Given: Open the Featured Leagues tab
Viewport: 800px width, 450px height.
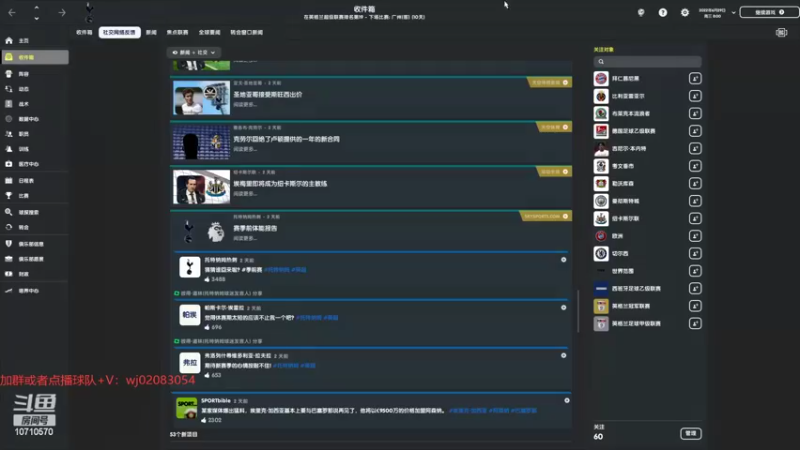Looking at the screenshot, I should [x=178, y=32].
